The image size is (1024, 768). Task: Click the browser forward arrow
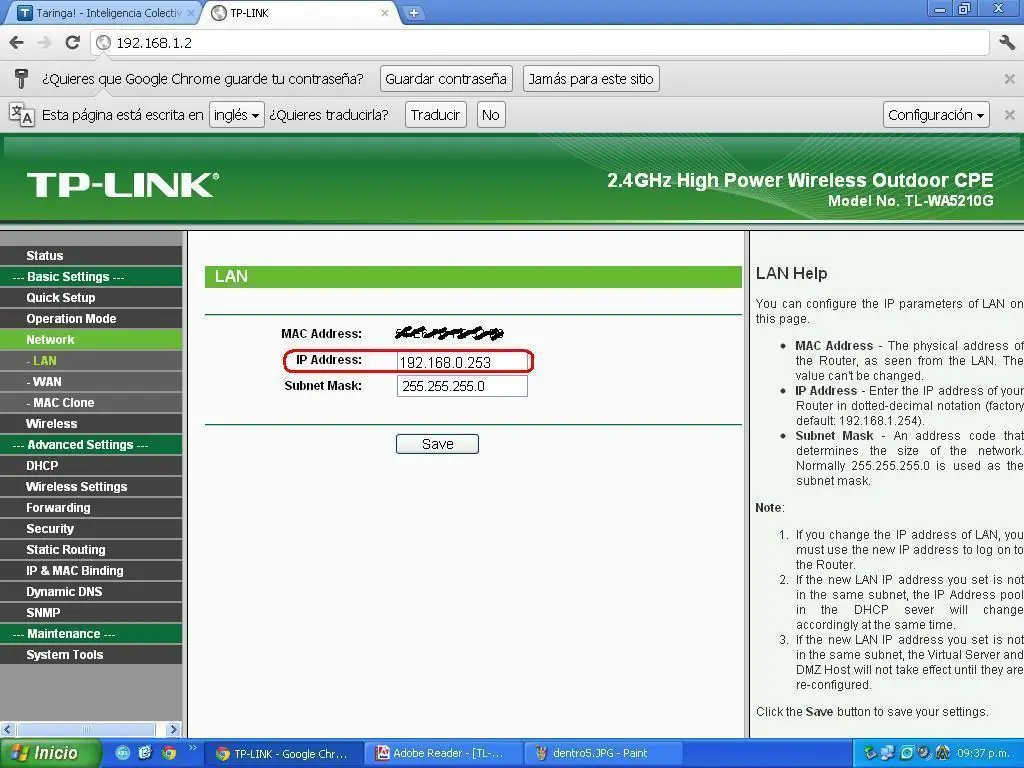pos(44,43)
